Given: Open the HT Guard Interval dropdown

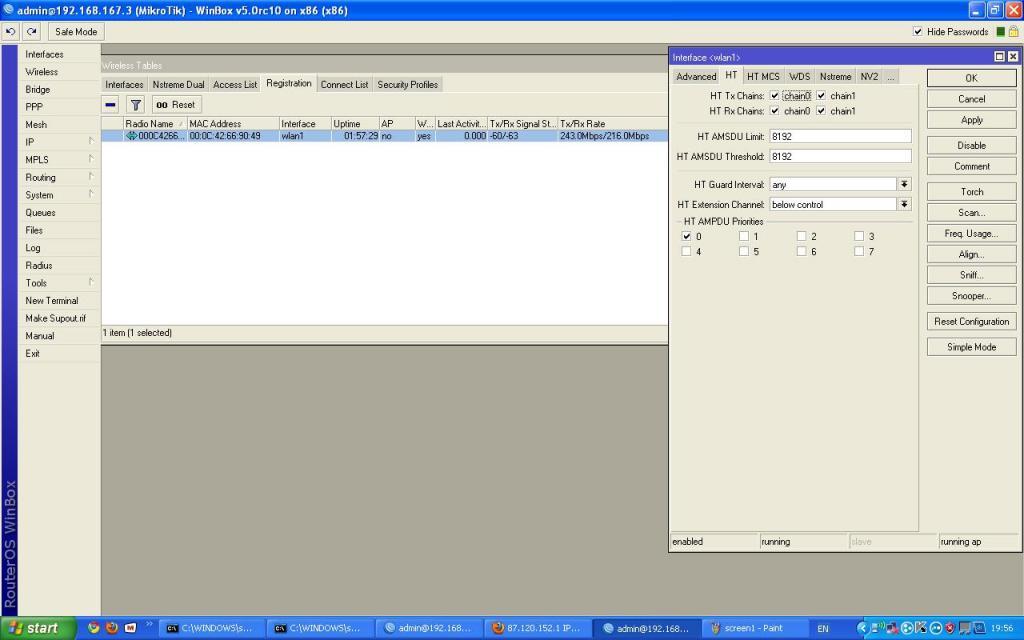Looking at the screenshot, I should point(904,185).
